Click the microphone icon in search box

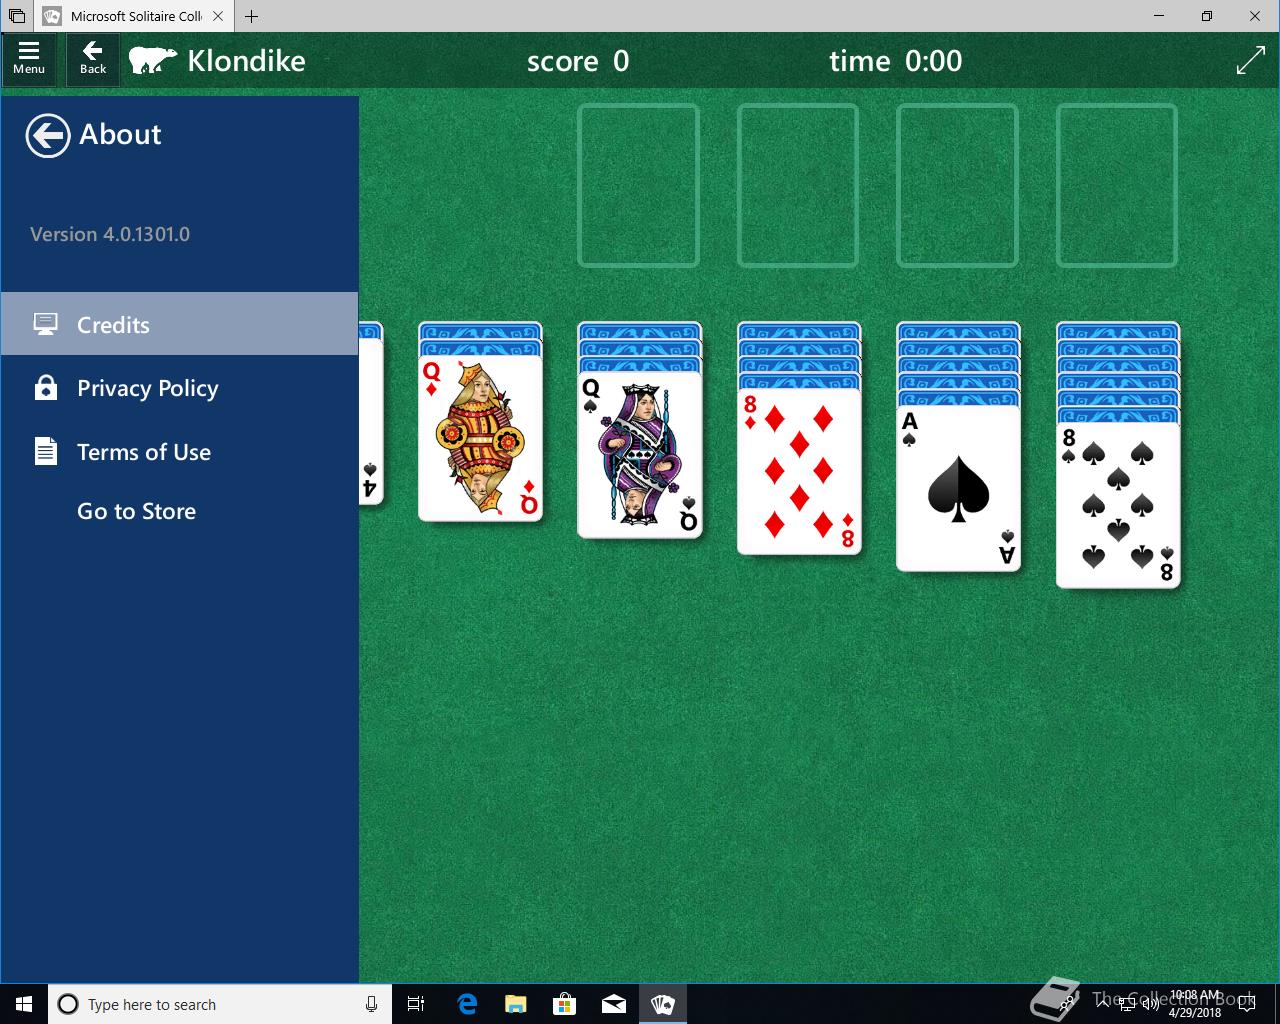point(371,1004)
